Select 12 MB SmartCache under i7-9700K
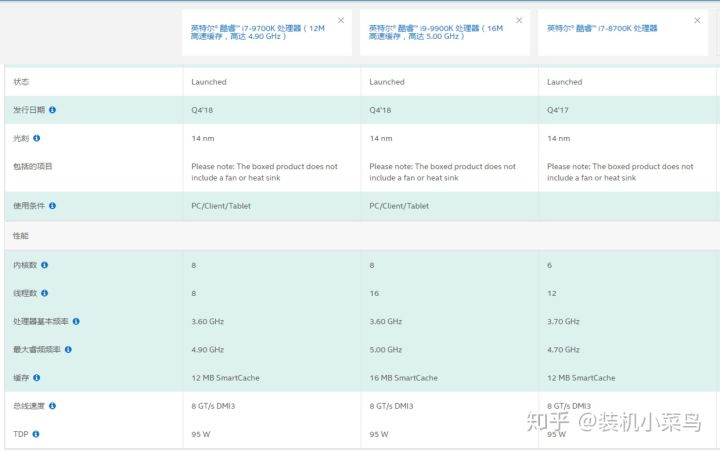This screenshot has height=451, width=720. [225, 378]
